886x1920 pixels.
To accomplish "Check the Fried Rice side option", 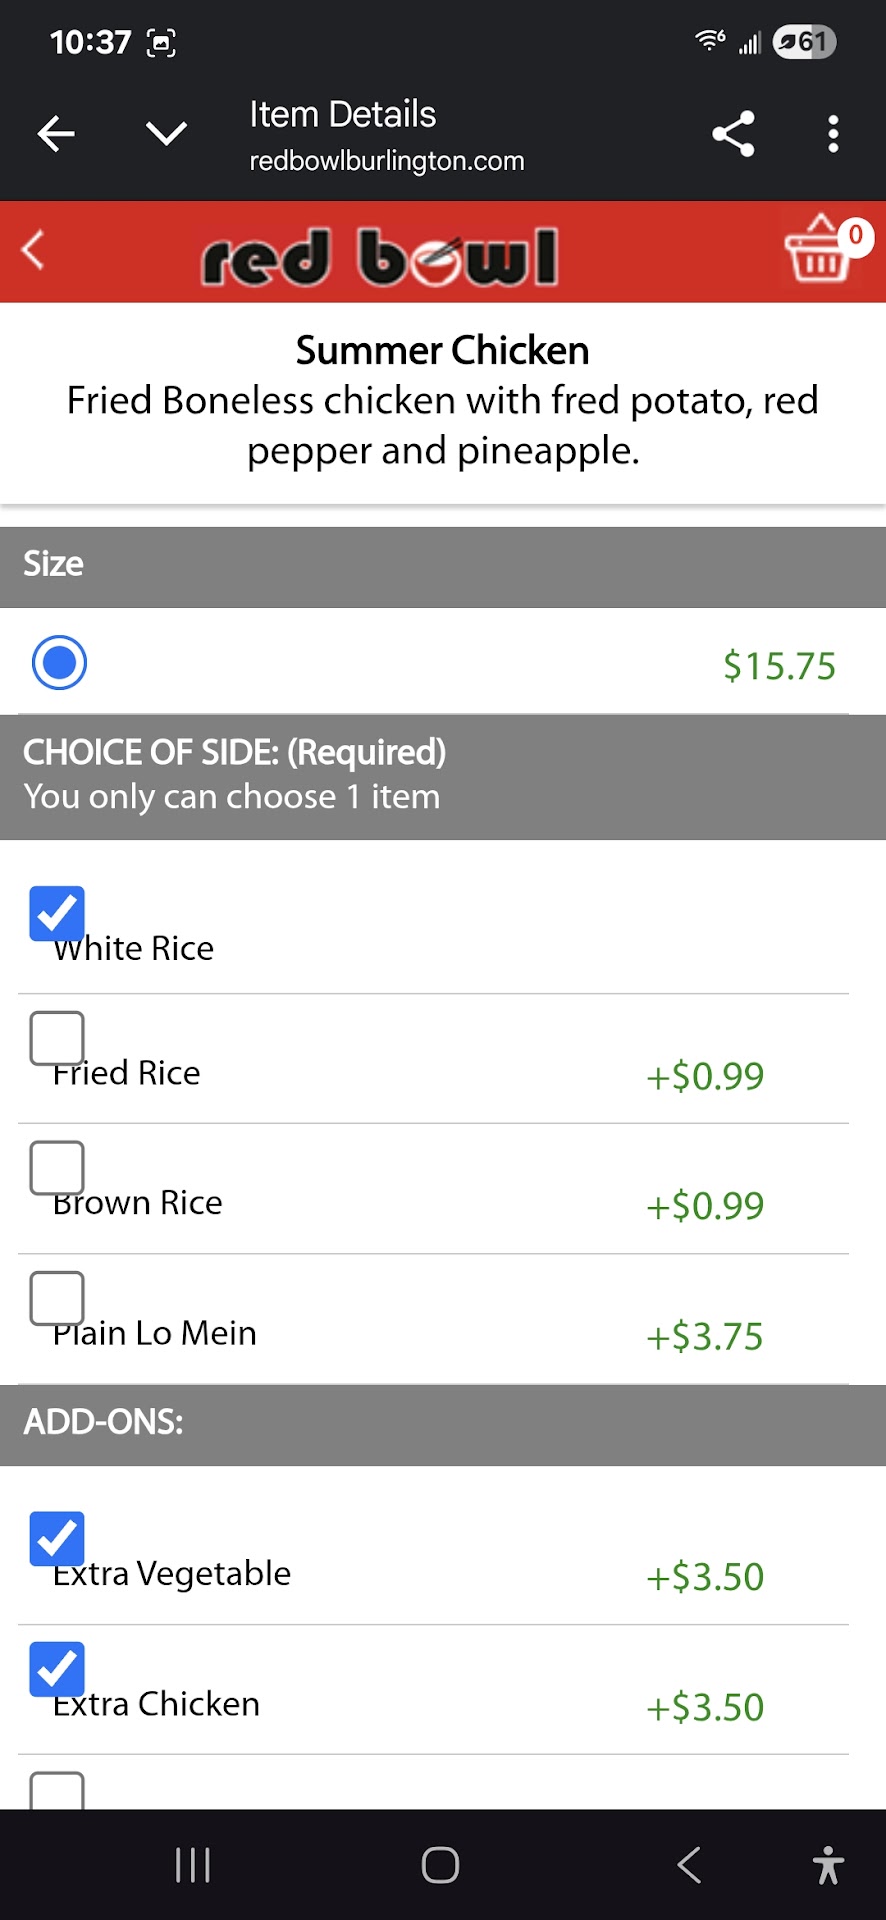I will [57, 1038].
